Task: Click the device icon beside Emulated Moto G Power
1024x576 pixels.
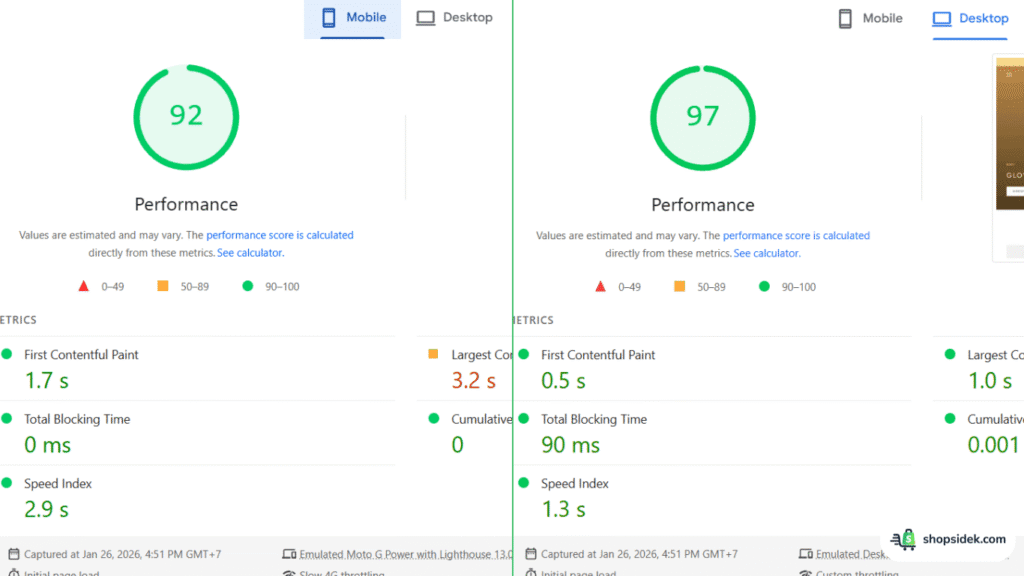Action: (x=289, y=553)
